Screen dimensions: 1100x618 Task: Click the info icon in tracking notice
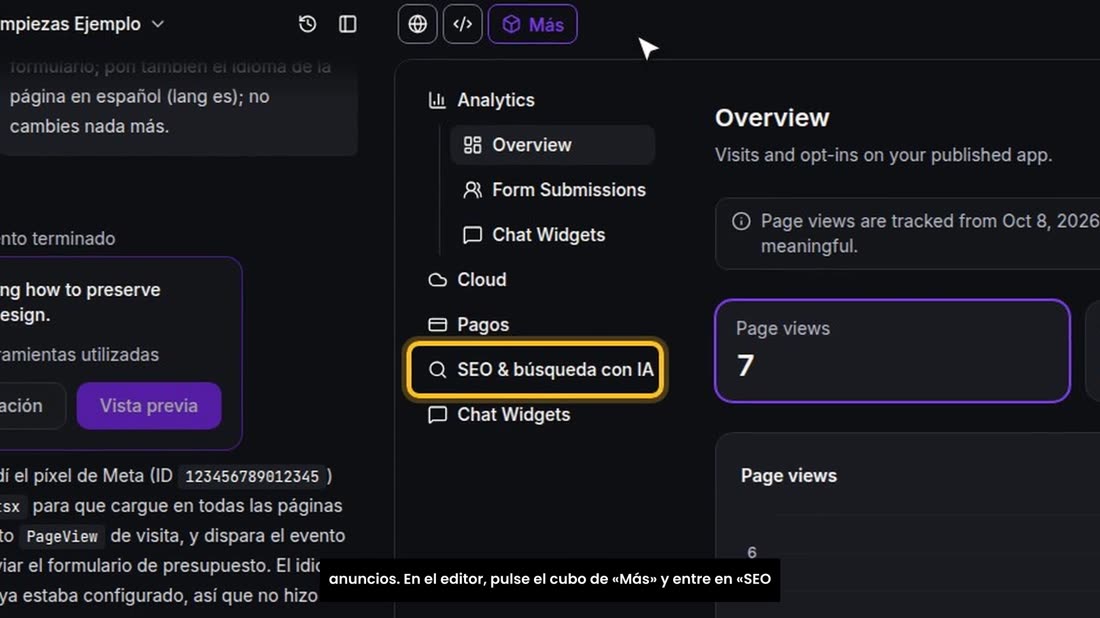click(741, 222)
